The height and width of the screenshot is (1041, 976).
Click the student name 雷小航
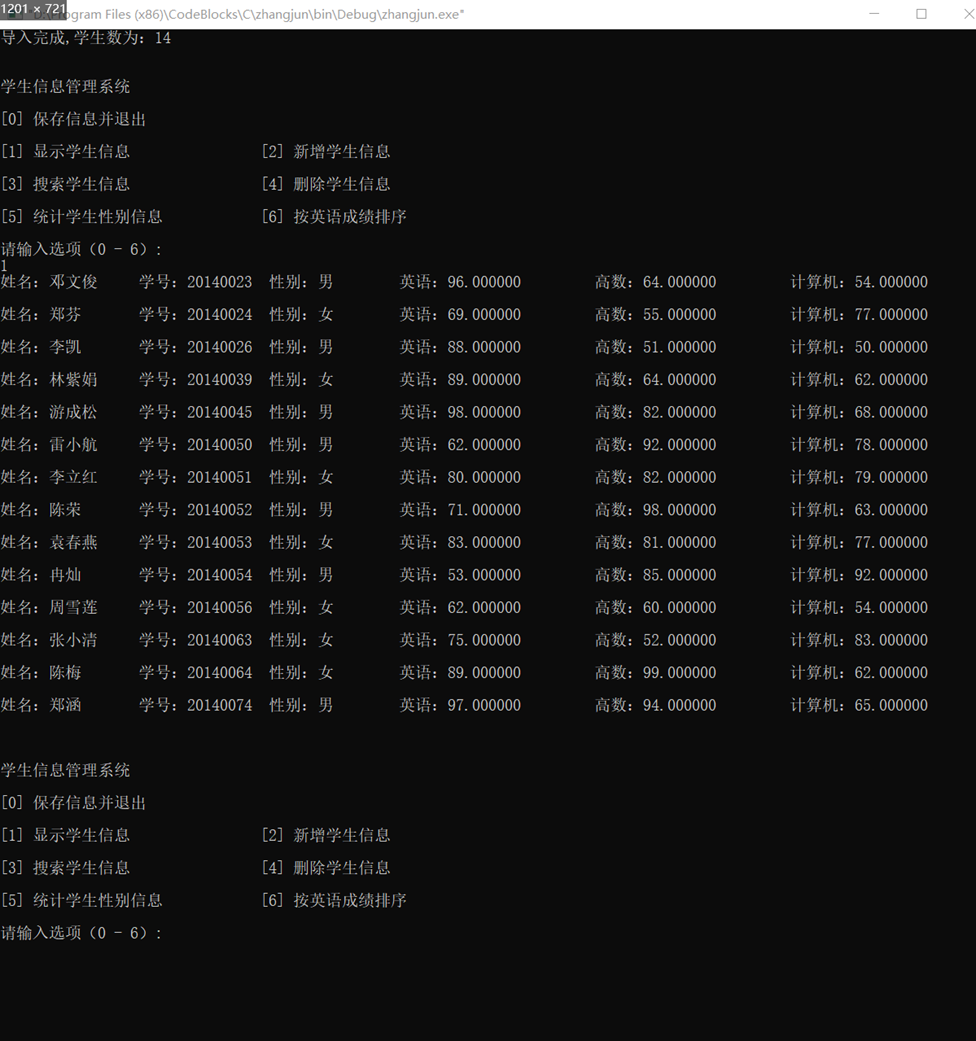coord(73,445)
